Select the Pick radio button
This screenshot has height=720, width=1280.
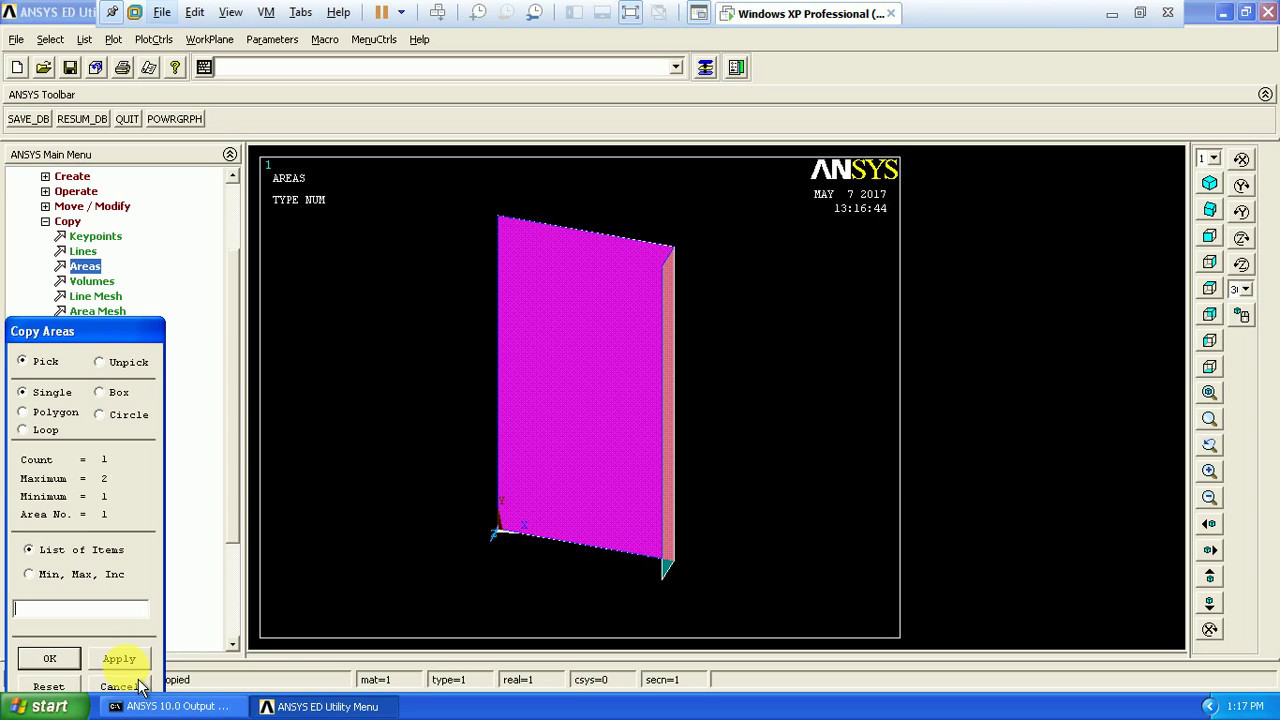[22, 360]
